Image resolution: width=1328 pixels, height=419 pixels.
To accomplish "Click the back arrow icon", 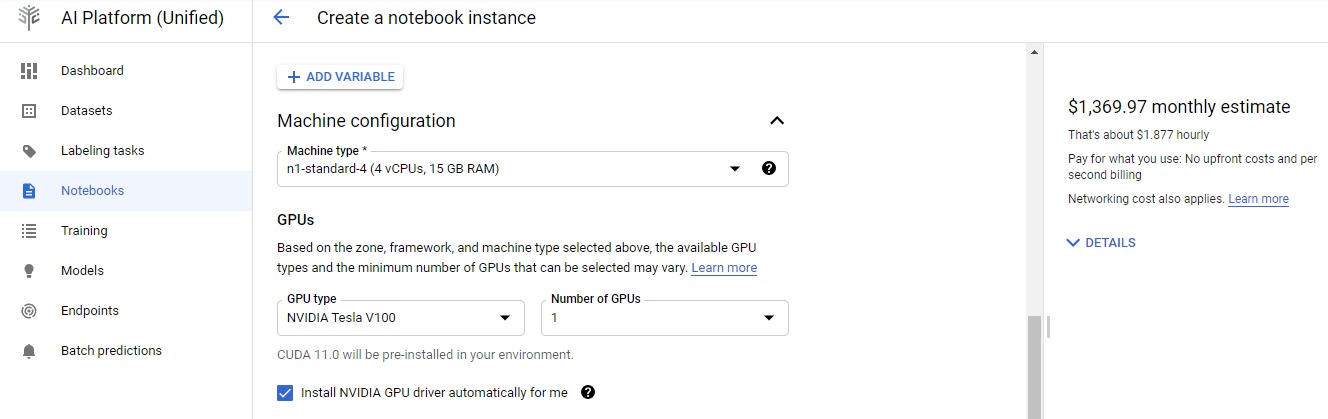I will [281, 18].
